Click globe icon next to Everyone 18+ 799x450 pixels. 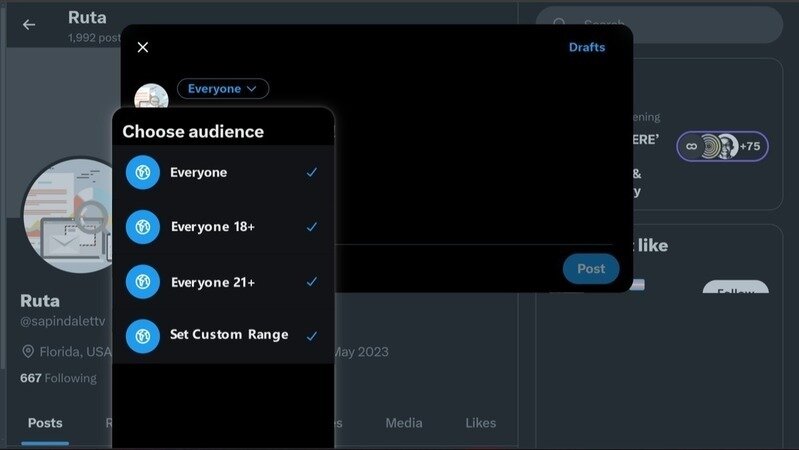click(143, 227)
